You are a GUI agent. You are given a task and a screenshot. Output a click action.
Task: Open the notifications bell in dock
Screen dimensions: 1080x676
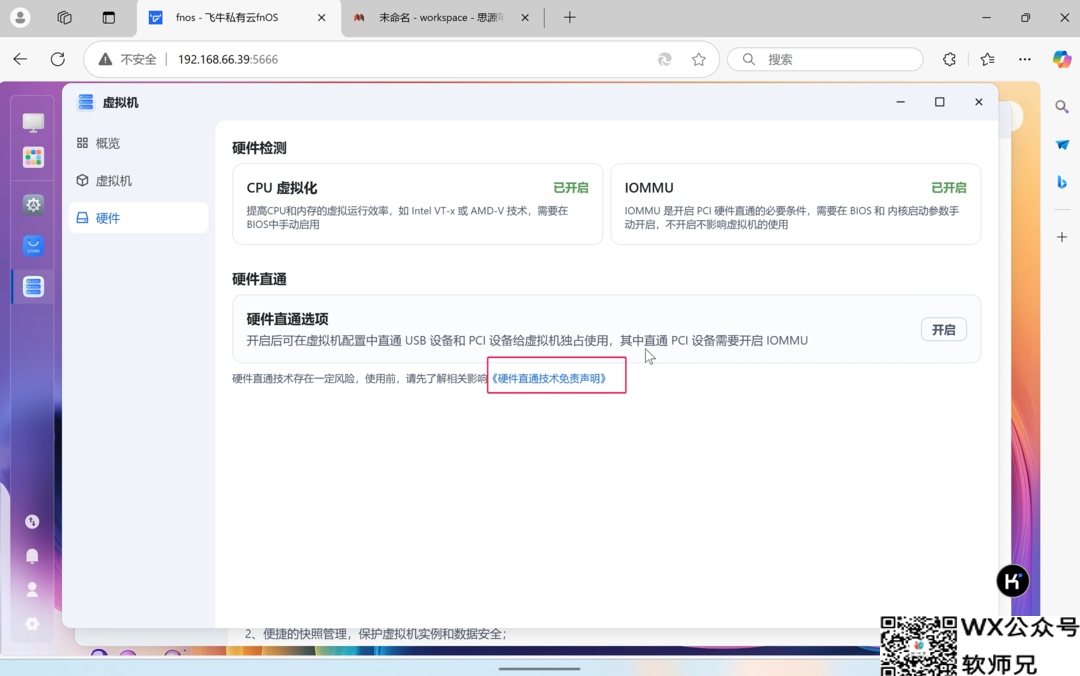click(32, 555)
